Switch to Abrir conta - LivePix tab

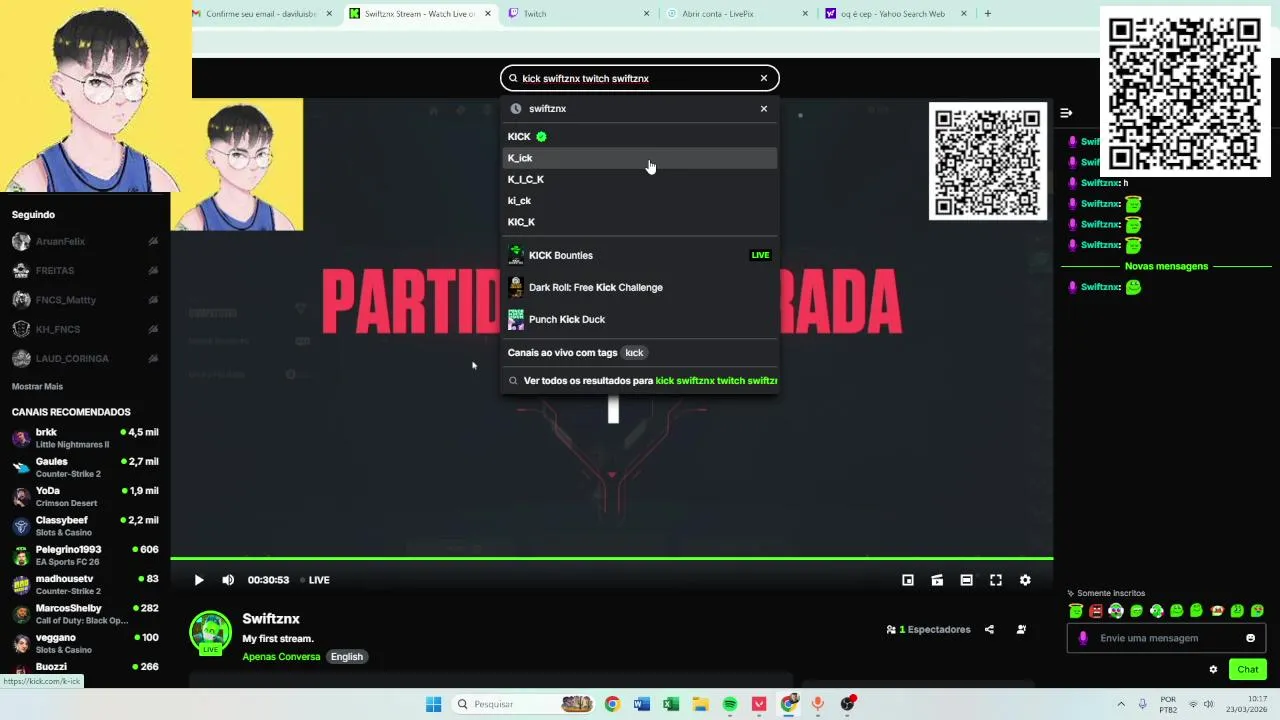click(x=738, y=14)
